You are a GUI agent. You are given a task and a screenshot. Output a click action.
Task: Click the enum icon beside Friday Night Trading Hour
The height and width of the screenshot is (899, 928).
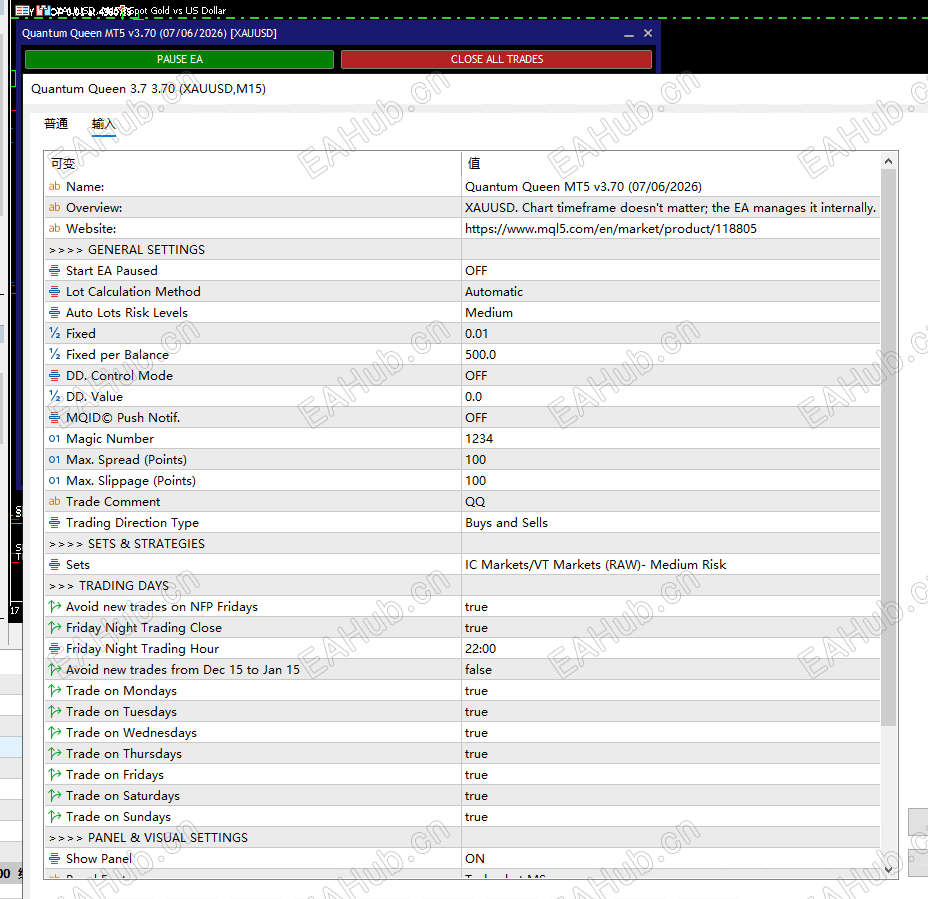[54, 649]
